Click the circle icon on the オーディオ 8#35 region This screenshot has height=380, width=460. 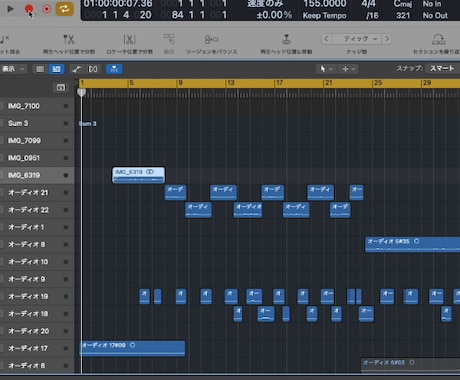pos(416,241)
